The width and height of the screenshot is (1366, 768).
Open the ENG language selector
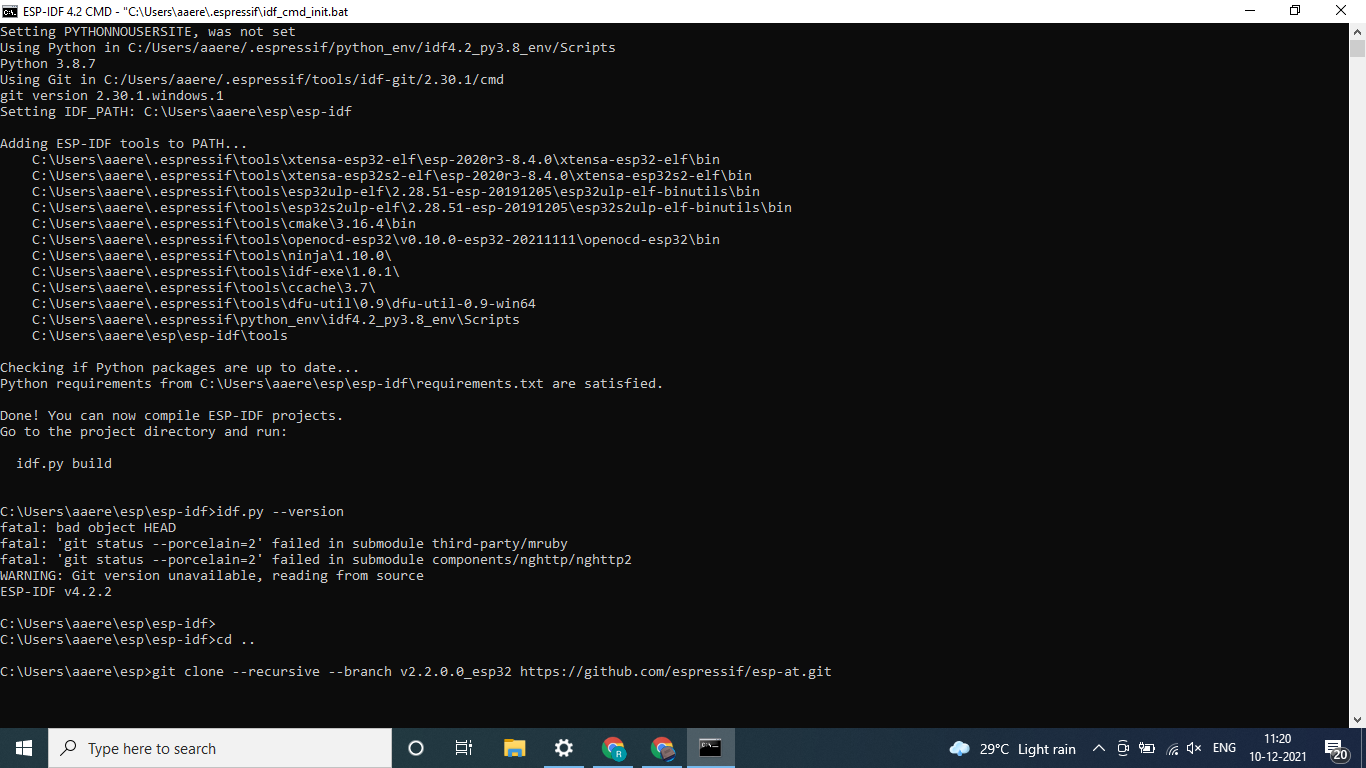tap(1224, 748)
